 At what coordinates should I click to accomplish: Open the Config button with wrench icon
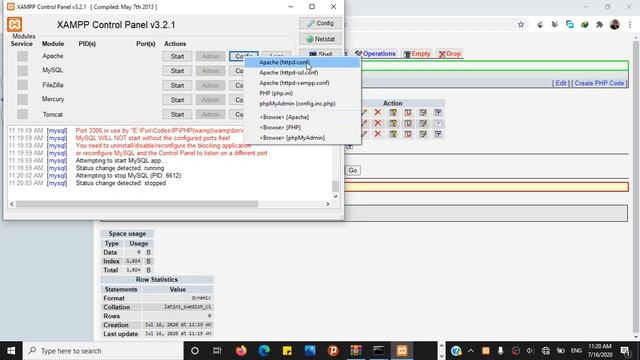[x=320, y=23]
